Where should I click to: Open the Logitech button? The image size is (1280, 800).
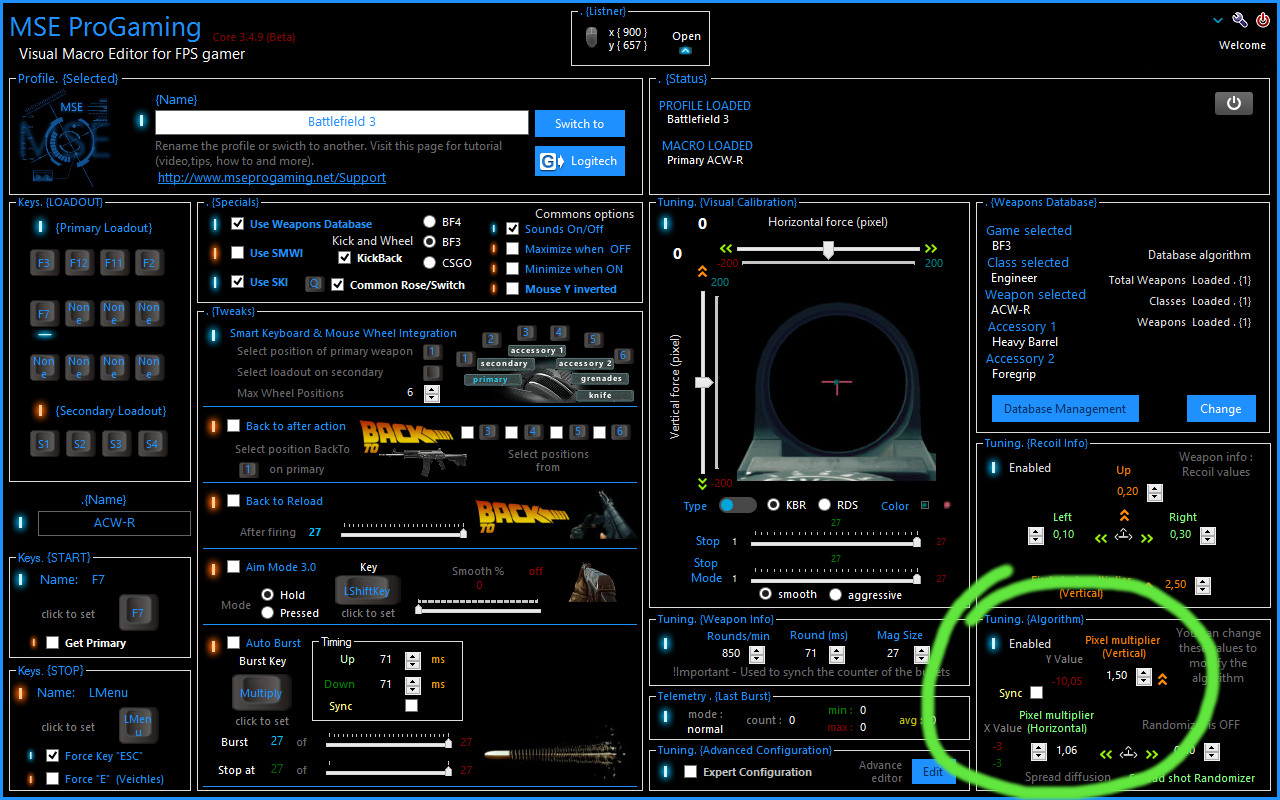tap(580, 161)
